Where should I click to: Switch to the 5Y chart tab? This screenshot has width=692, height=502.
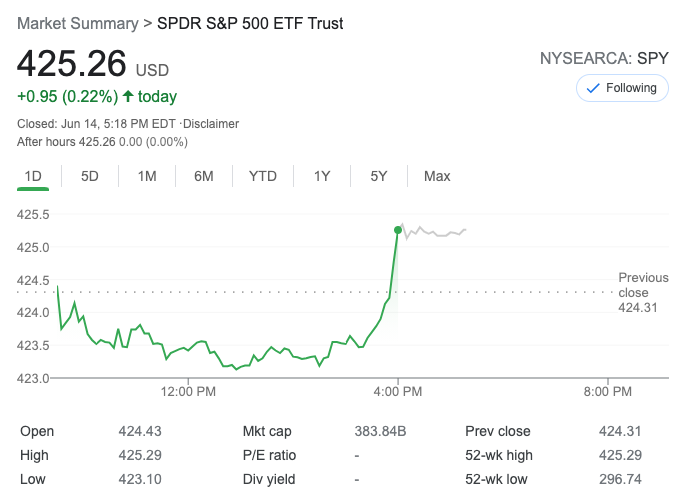click(379, 176)
